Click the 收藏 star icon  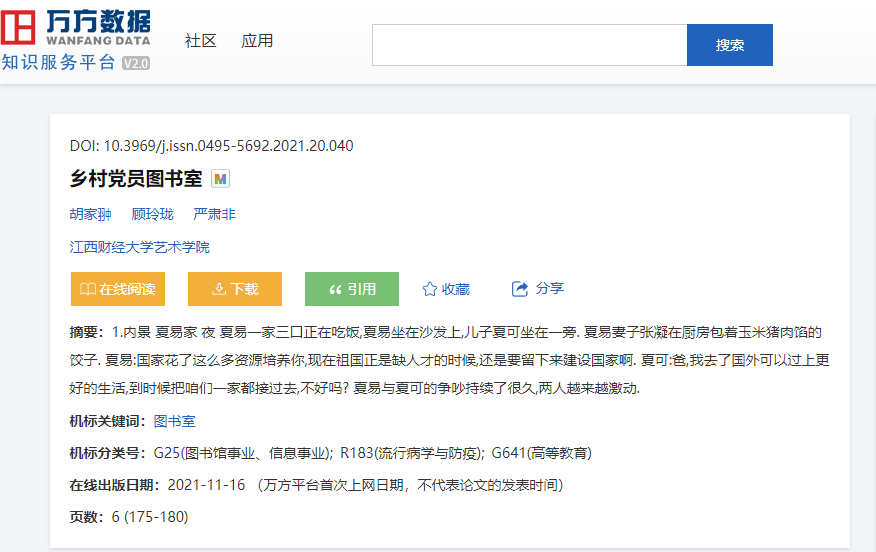(430, 289)
